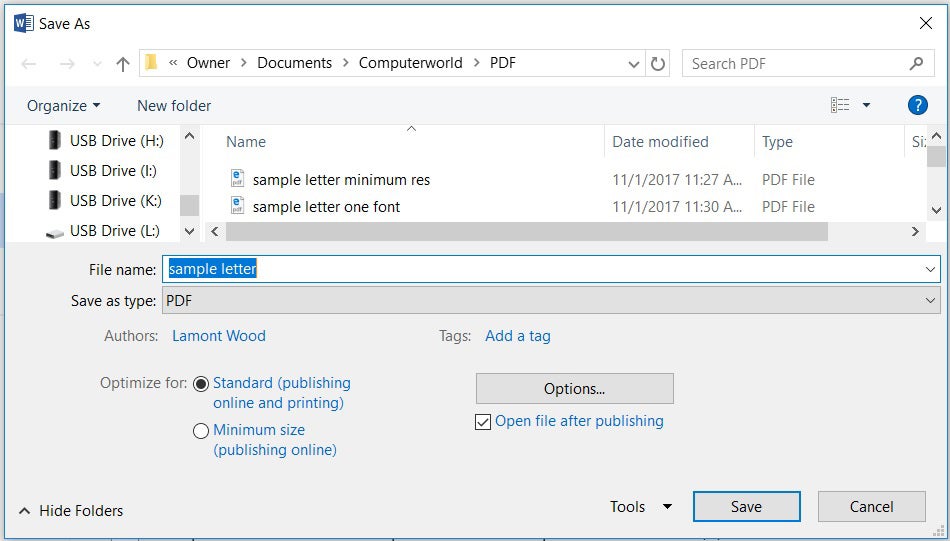Click the search magnifier icon
Viewport: 950px width, 541px height.
coord(917,63)
